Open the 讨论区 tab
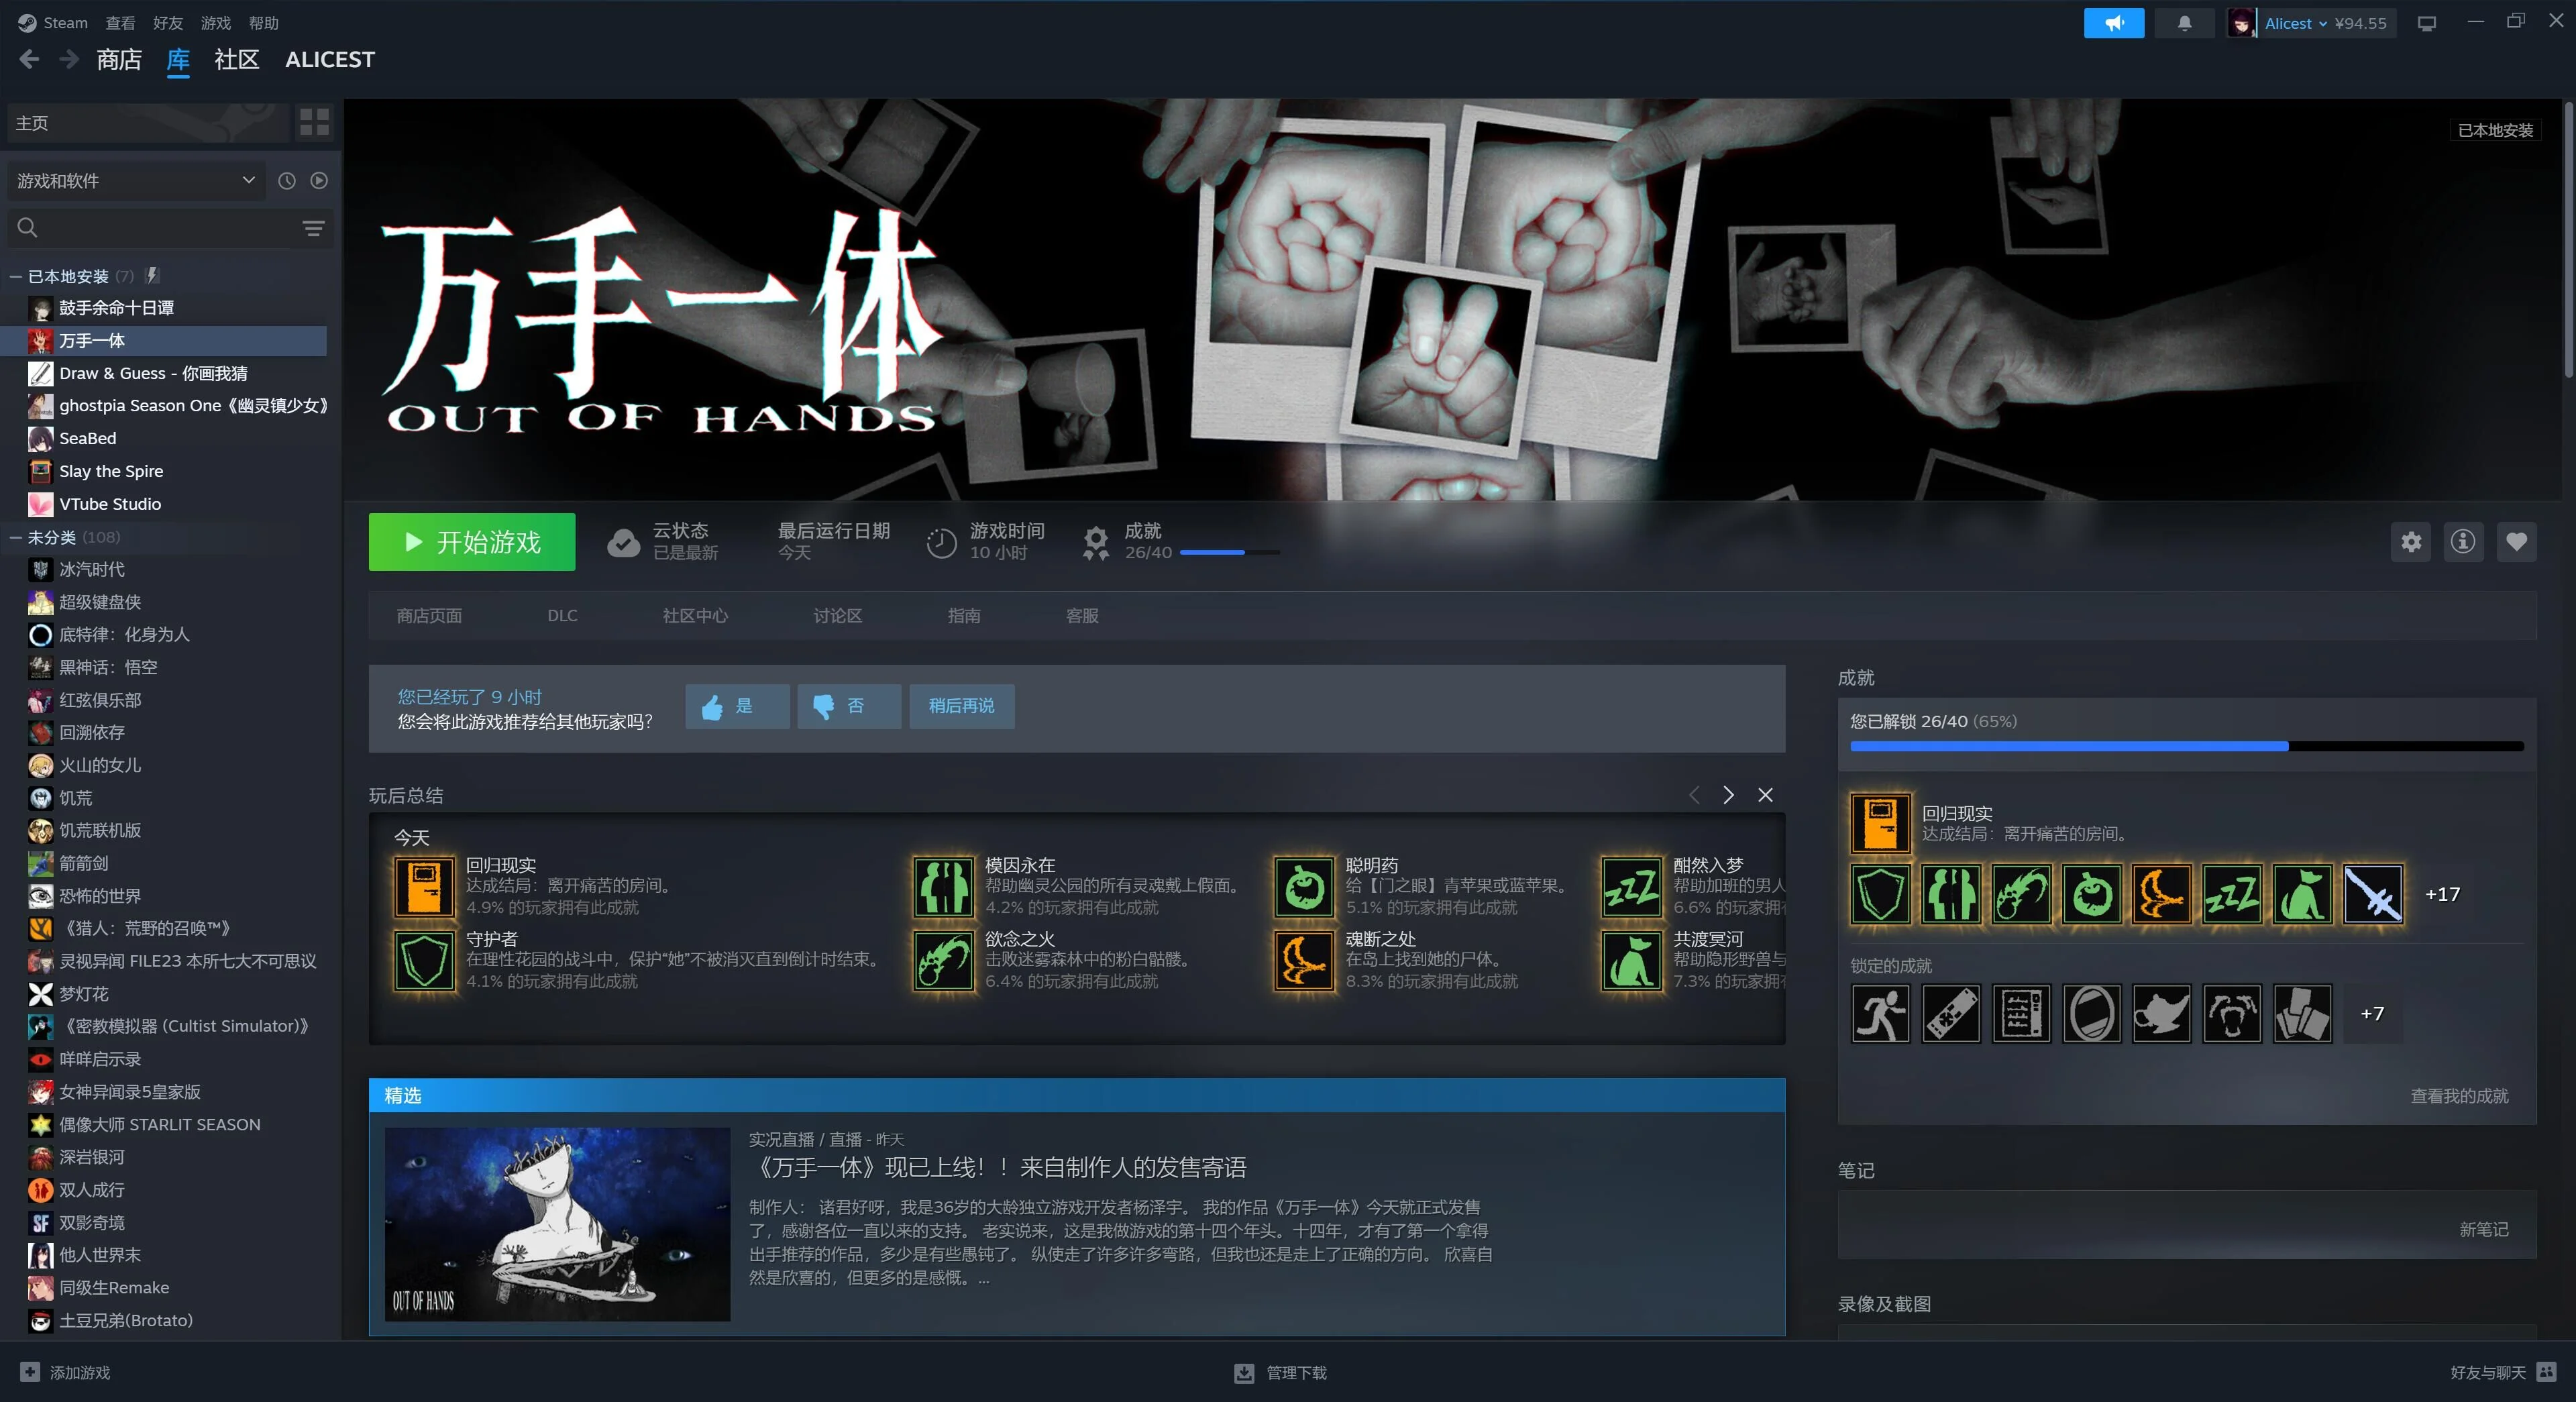This screenshot has height=1402, width=2576. click(x=838, y=616)
